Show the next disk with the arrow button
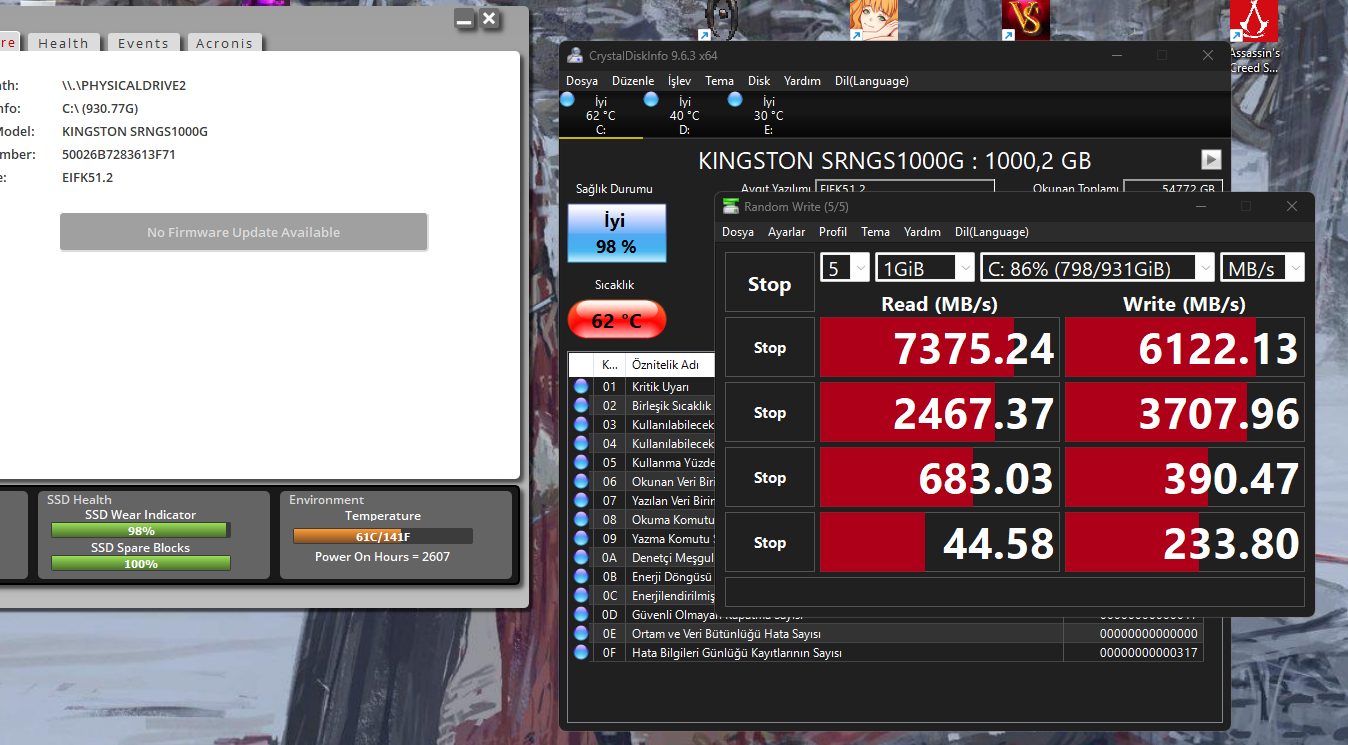 (1211, 159)
